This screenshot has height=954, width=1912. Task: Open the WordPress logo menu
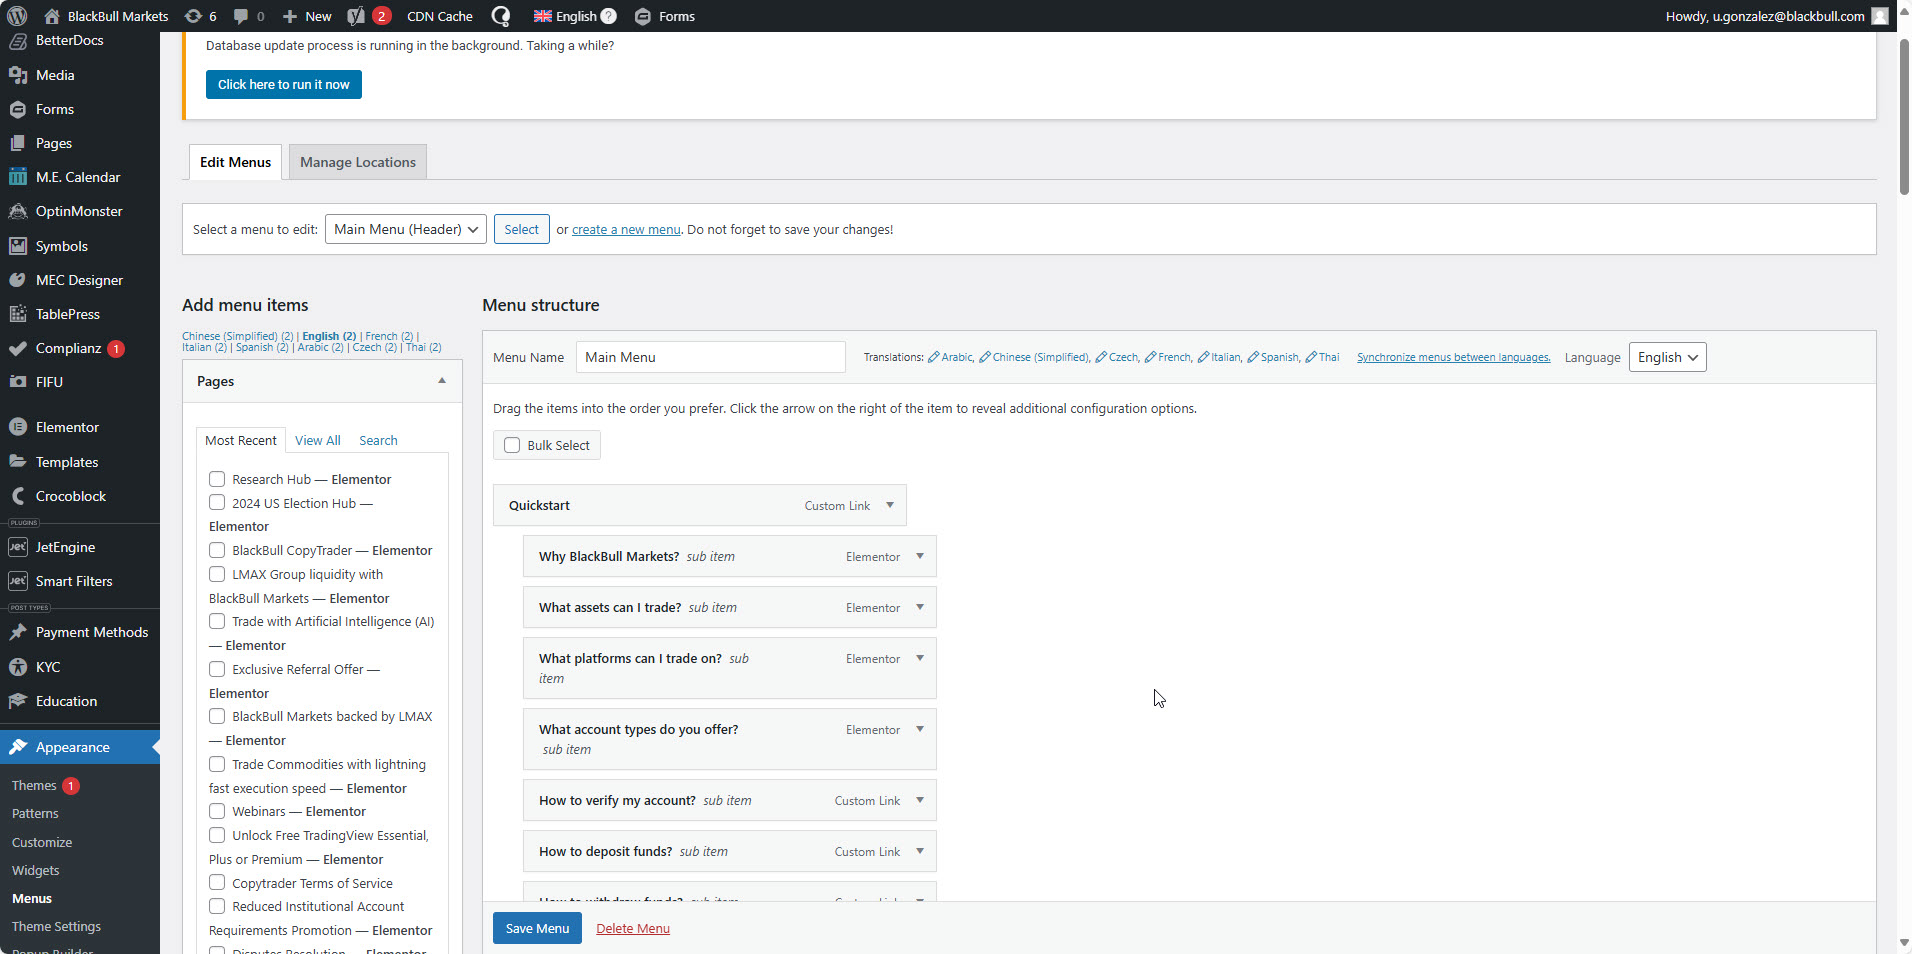click(17, 16)
